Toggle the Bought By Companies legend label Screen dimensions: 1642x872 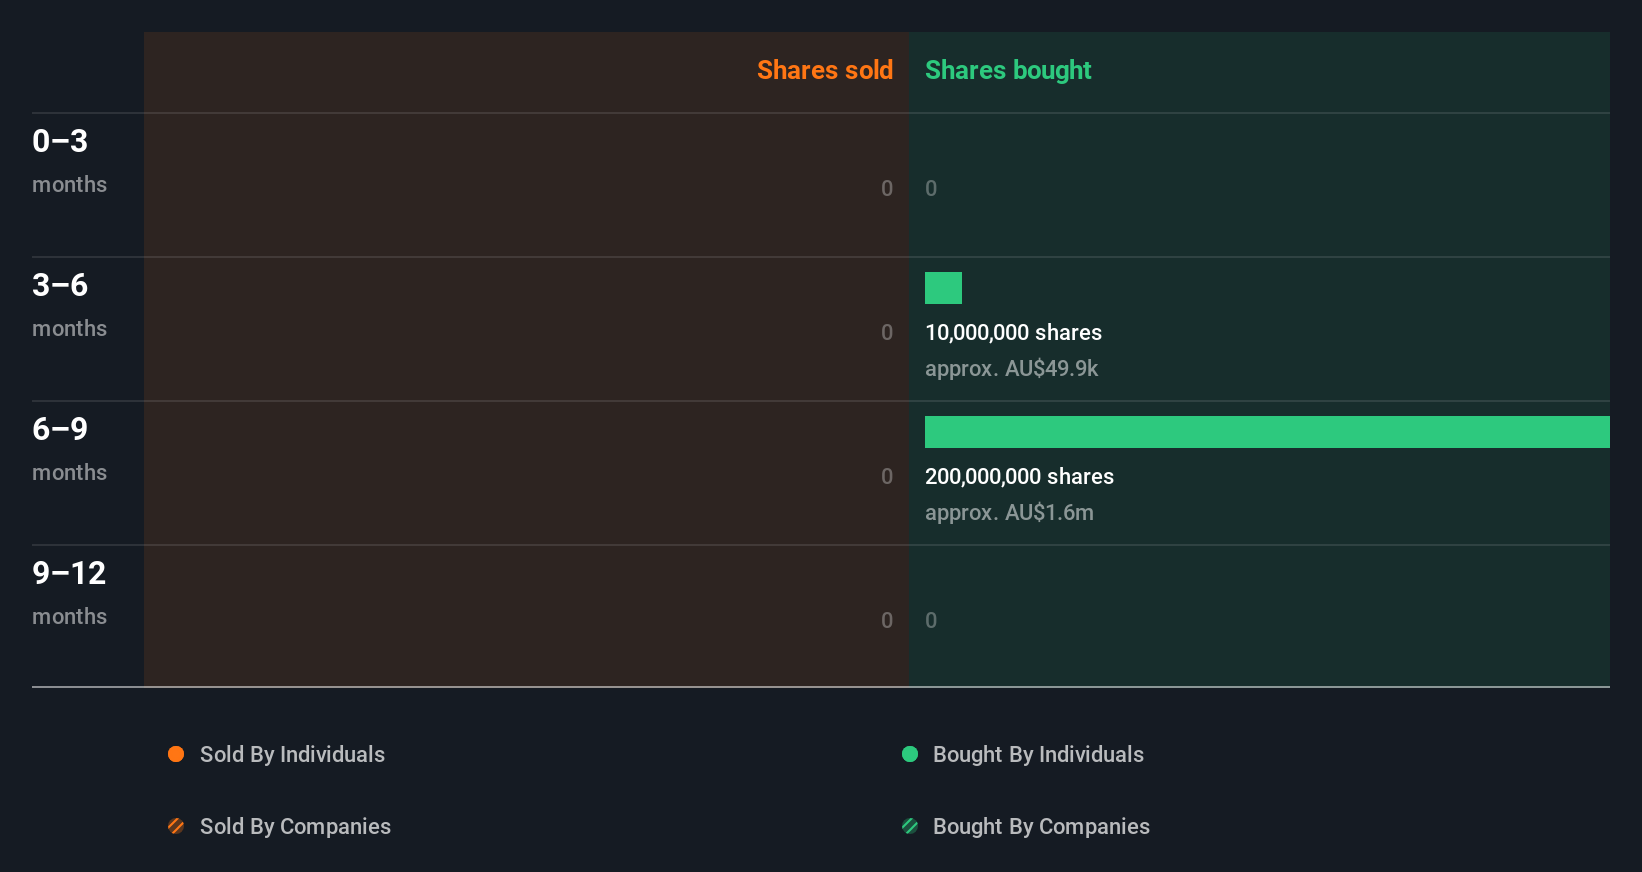[1041, 826]
